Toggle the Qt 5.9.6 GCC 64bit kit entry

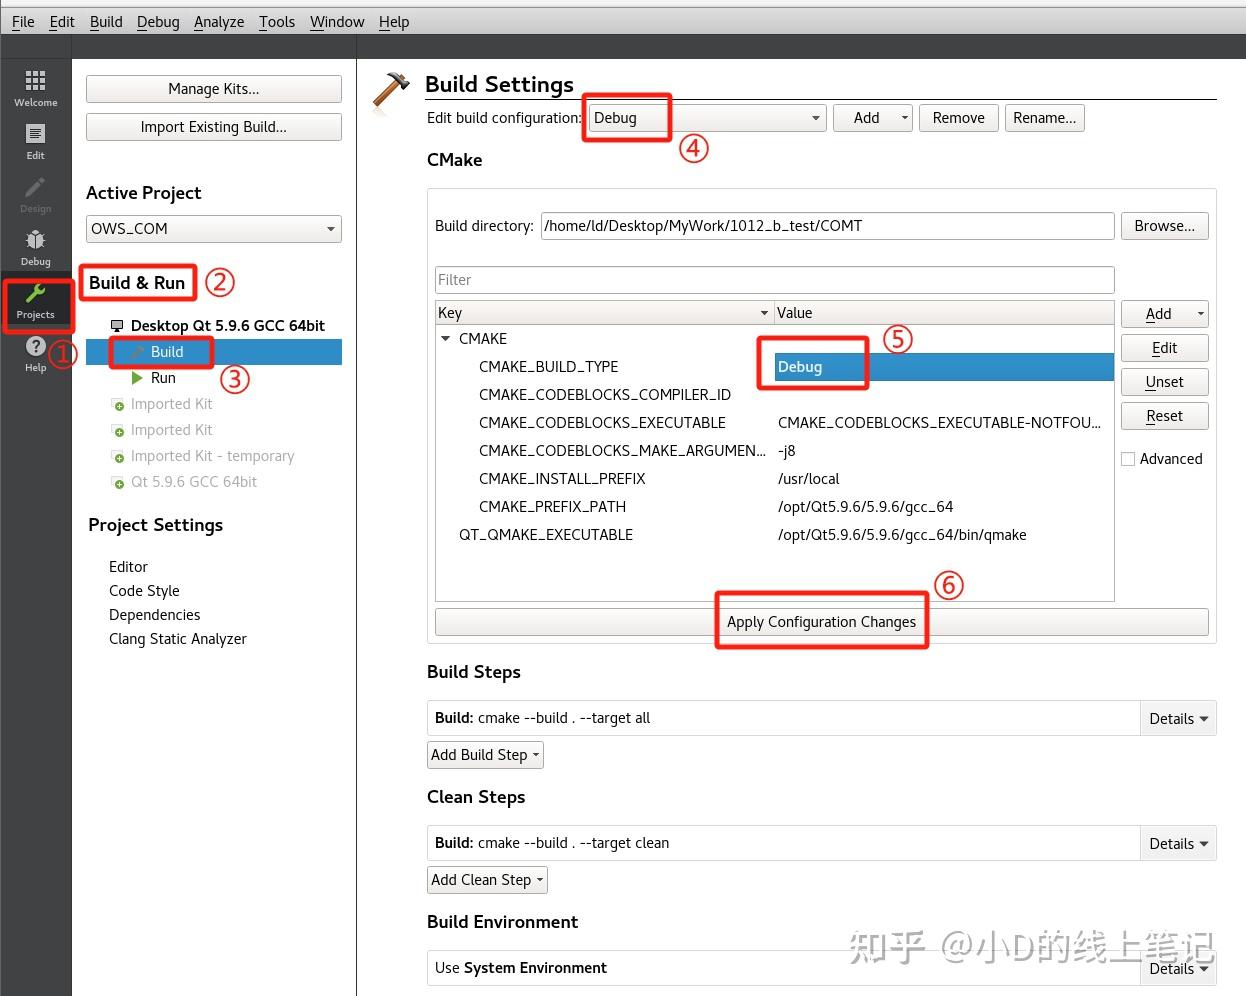click(x=193, y=481)
